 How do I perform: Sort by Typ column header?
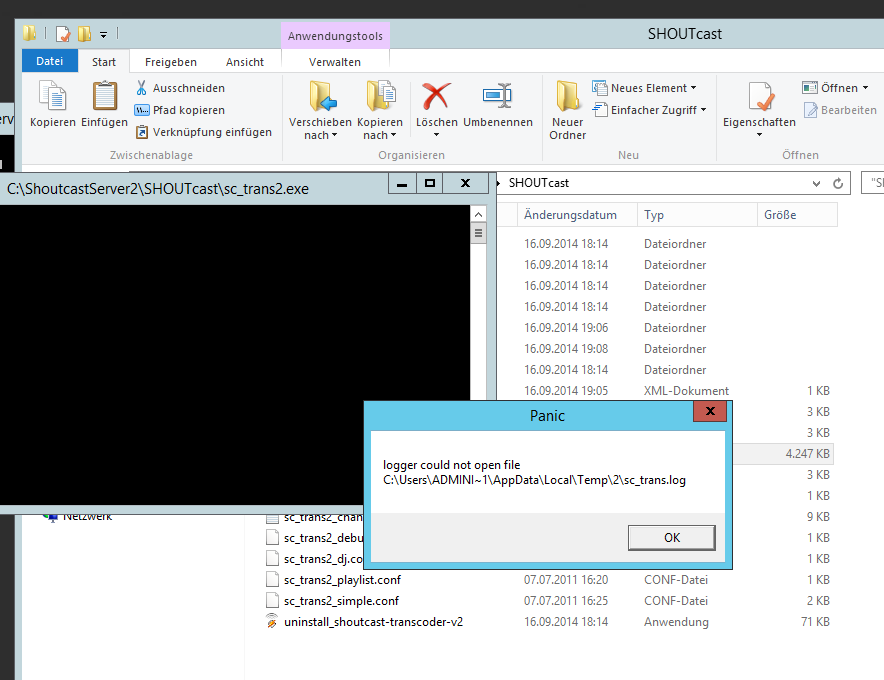(x=697, y=215)
